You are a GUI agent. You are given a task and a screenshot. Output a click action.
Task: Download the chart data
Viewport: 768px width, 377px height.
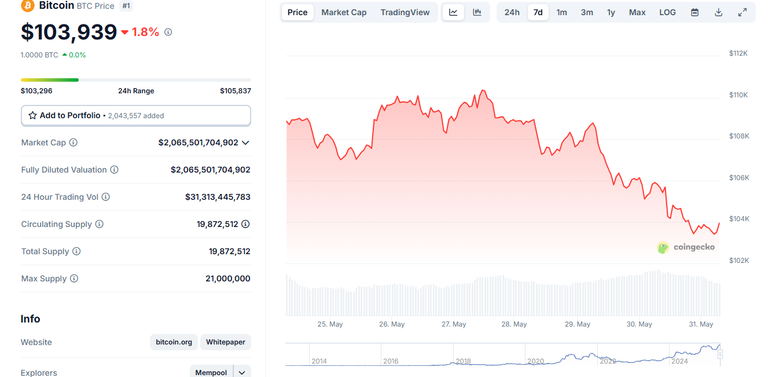coord(719,13)
